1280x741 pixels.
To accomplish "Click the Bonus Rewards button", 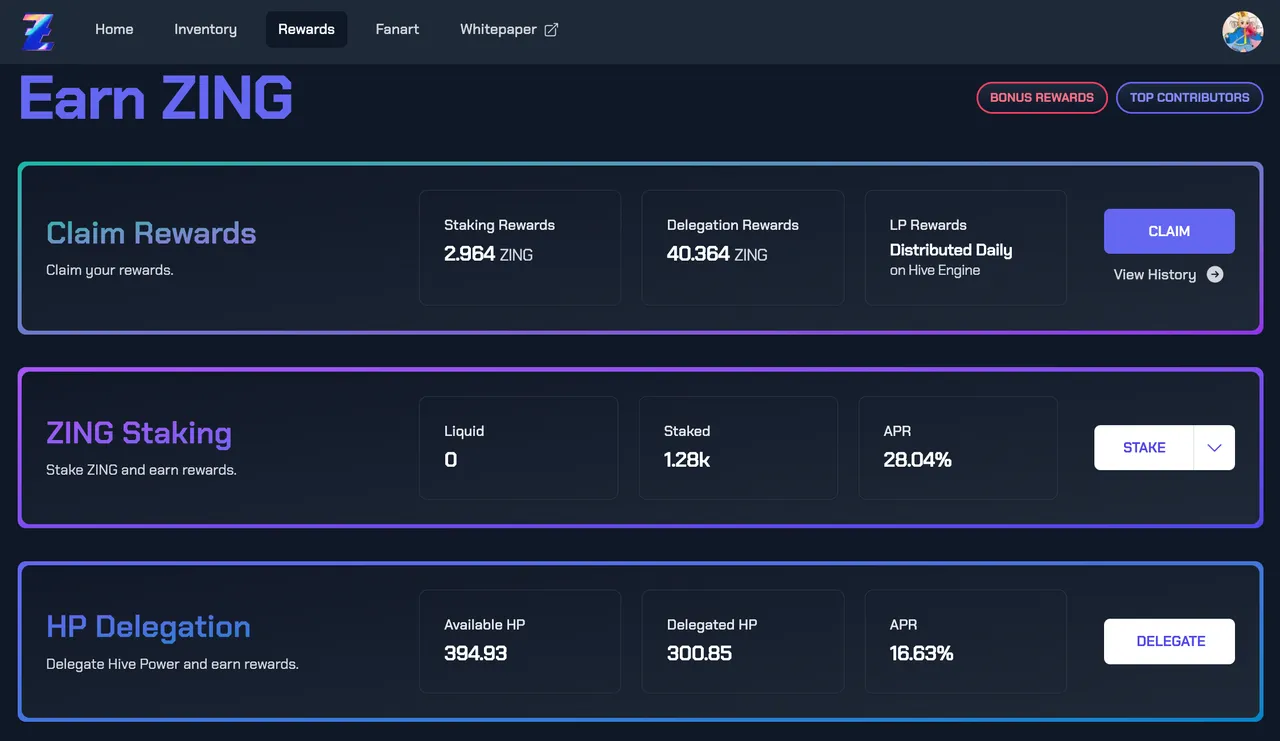I will coord(1042,98).
